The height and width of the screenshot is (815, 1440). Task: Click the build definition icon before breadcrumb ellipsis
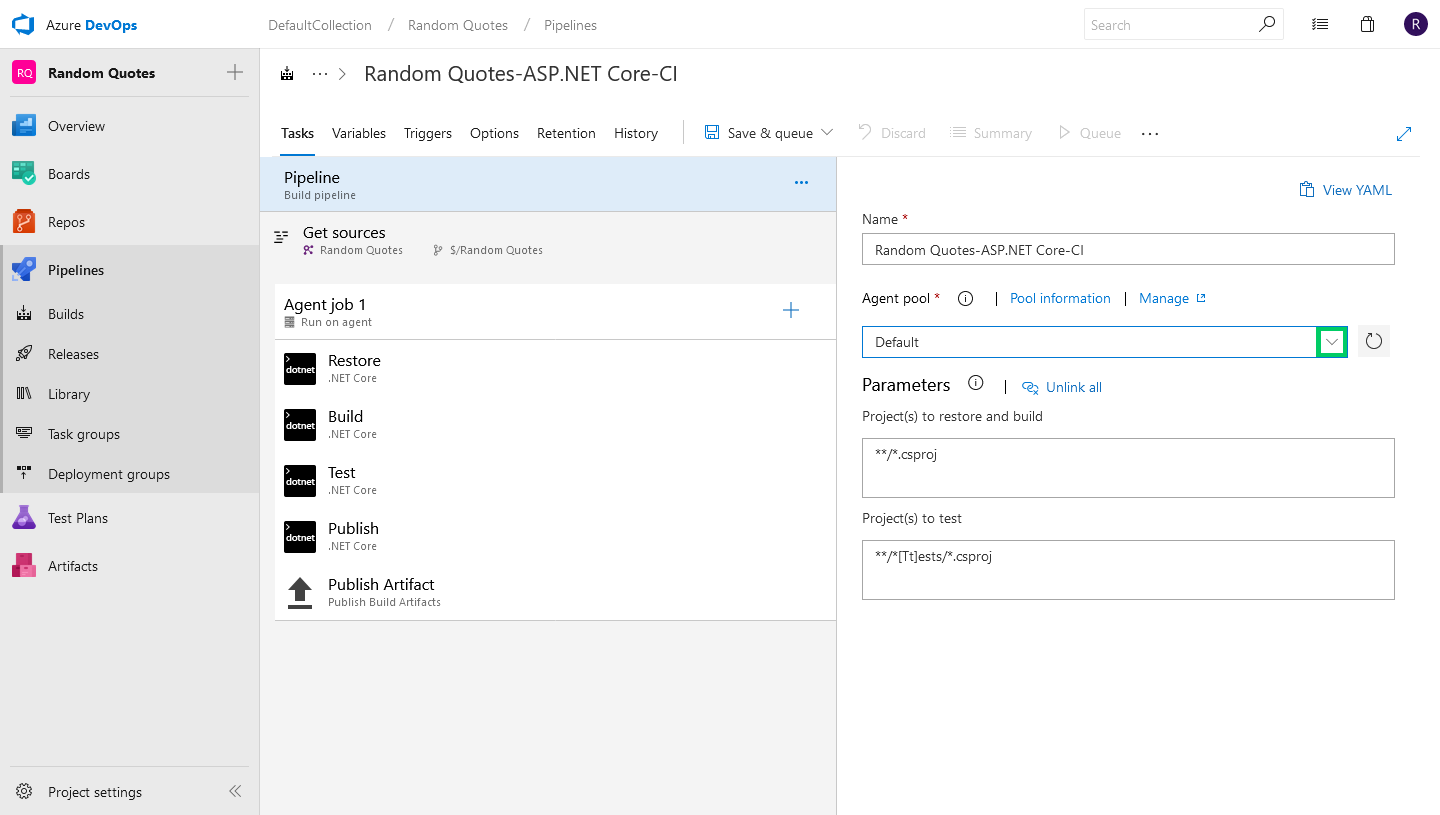288,74
